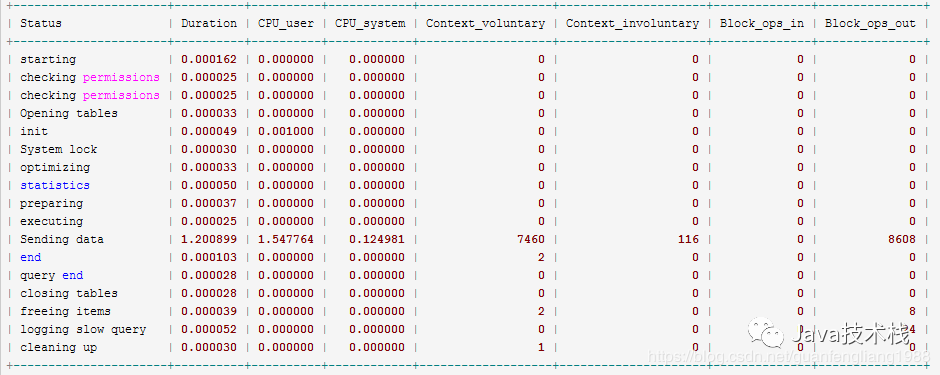
Task: Select the 'freeing items' status cell
Action: (x=65, y=311)
